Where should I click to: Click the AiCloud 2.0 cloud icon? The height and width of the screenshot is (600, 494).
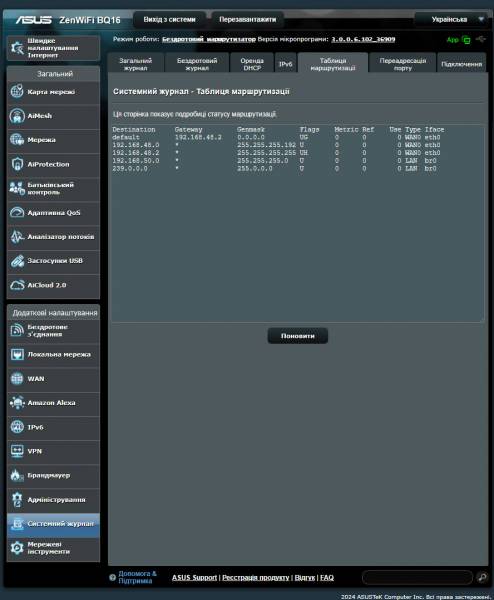click(17, 285)
